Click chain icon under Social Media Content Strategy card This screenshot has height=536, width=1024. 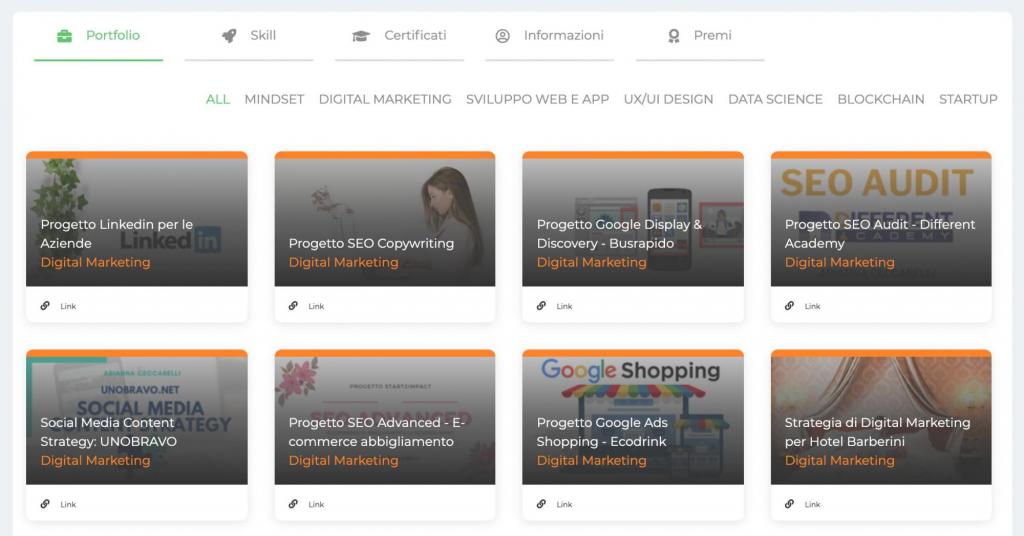pyautogui.click(x=45, y=504)
